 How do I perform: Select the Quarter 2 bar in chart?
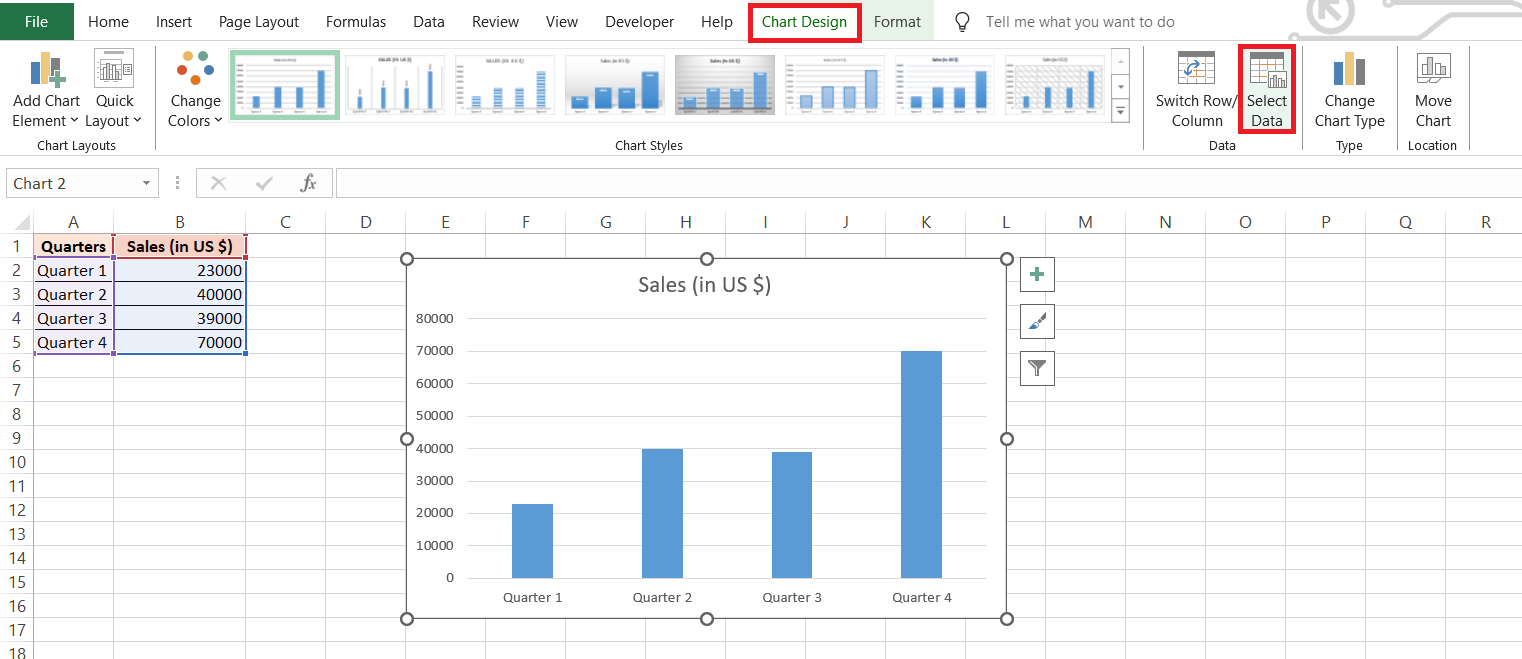coord(662,513)
